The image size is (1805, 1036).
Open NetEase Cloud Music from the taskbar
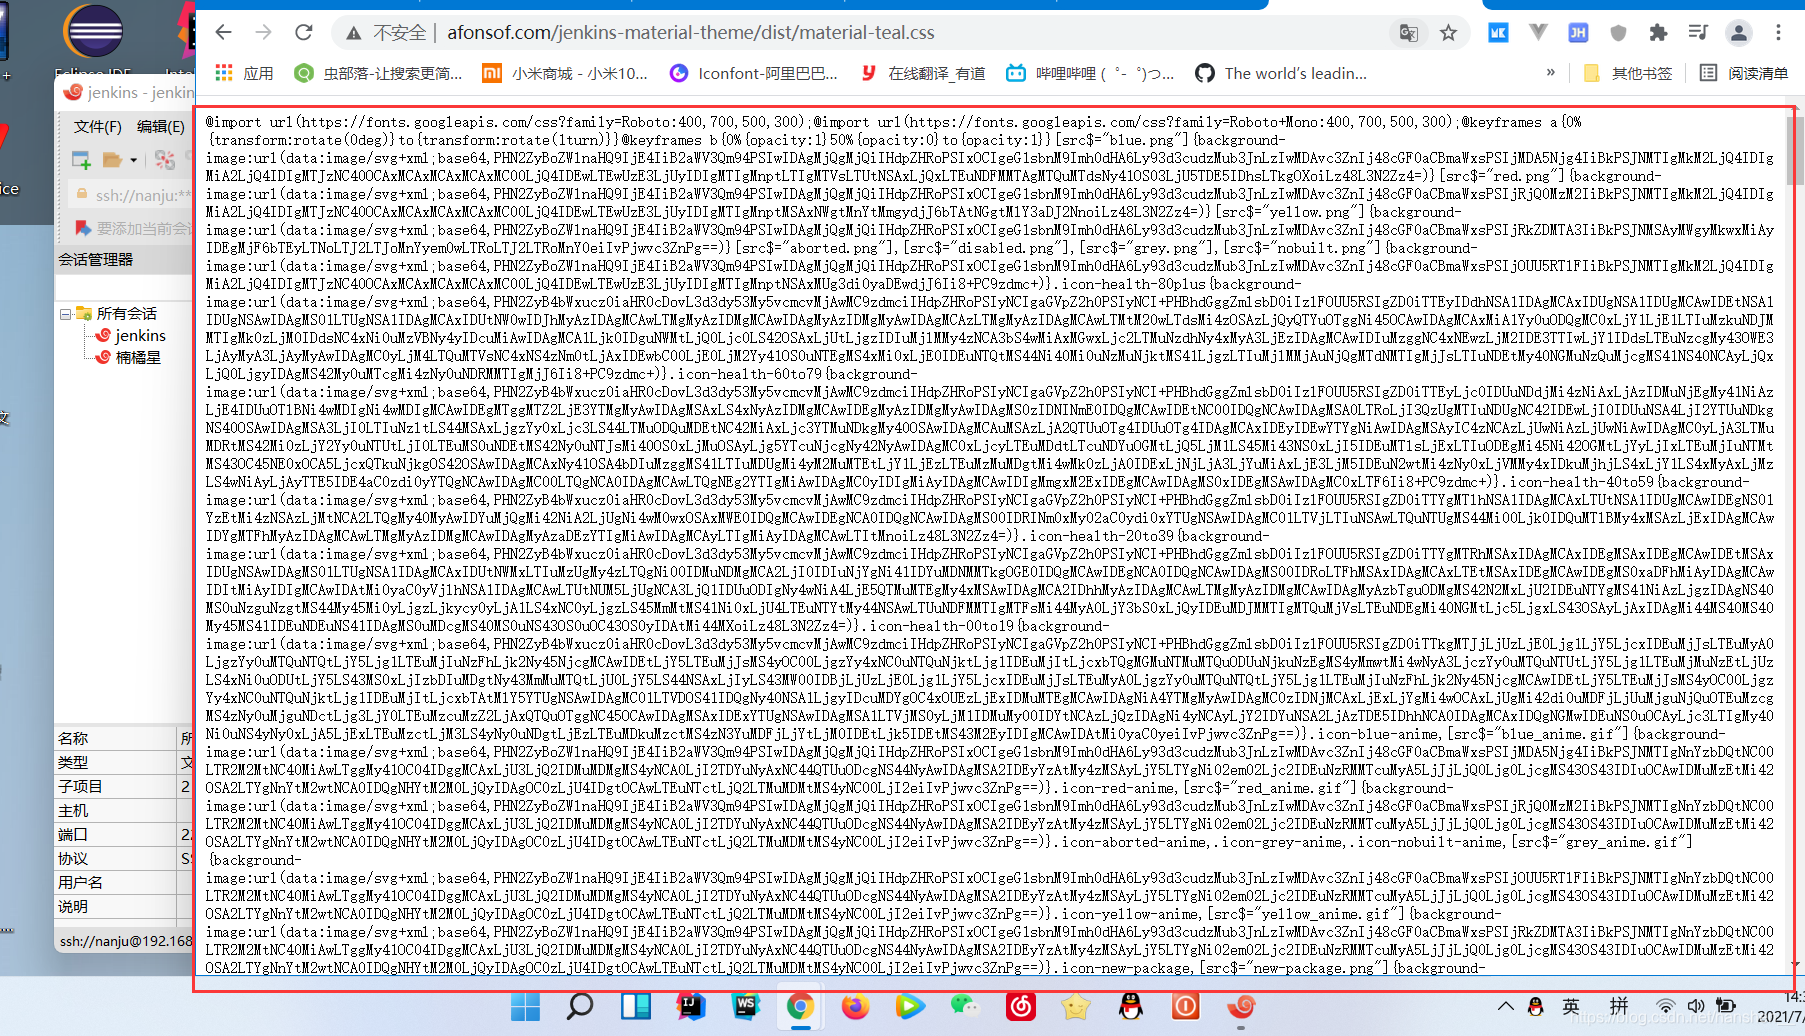[1020, 1007]
